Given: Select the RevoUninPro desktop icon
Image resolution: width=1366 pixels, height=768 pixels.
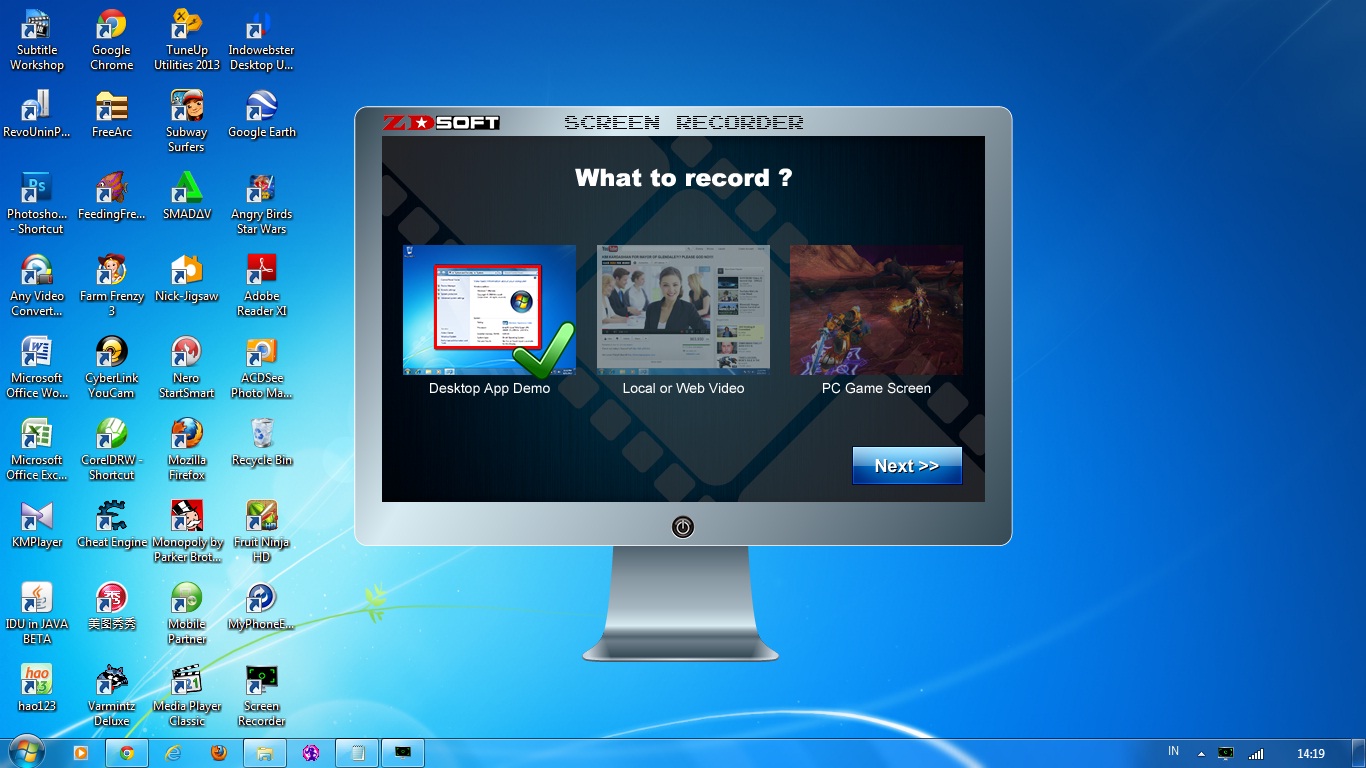Looking at the screenshot, I should click(x=37, y=115).
